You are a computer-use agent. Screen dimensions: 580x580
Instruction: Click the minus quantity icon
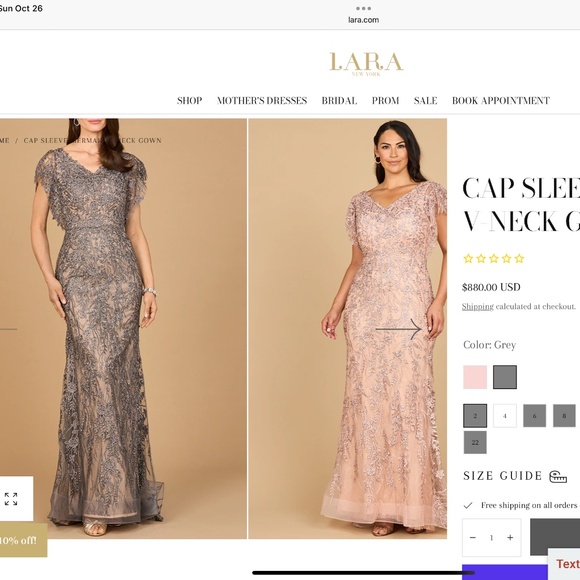coord(473,537)
